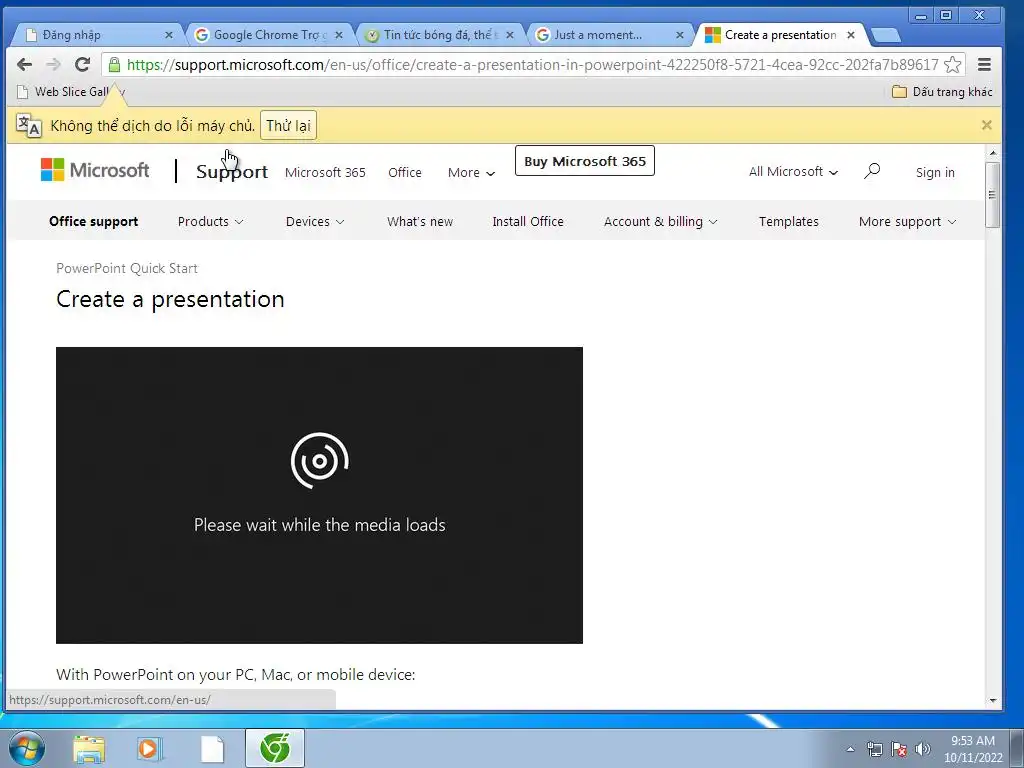
Task: Reload the page with the refresh icon
Action: tap(82, 64)
